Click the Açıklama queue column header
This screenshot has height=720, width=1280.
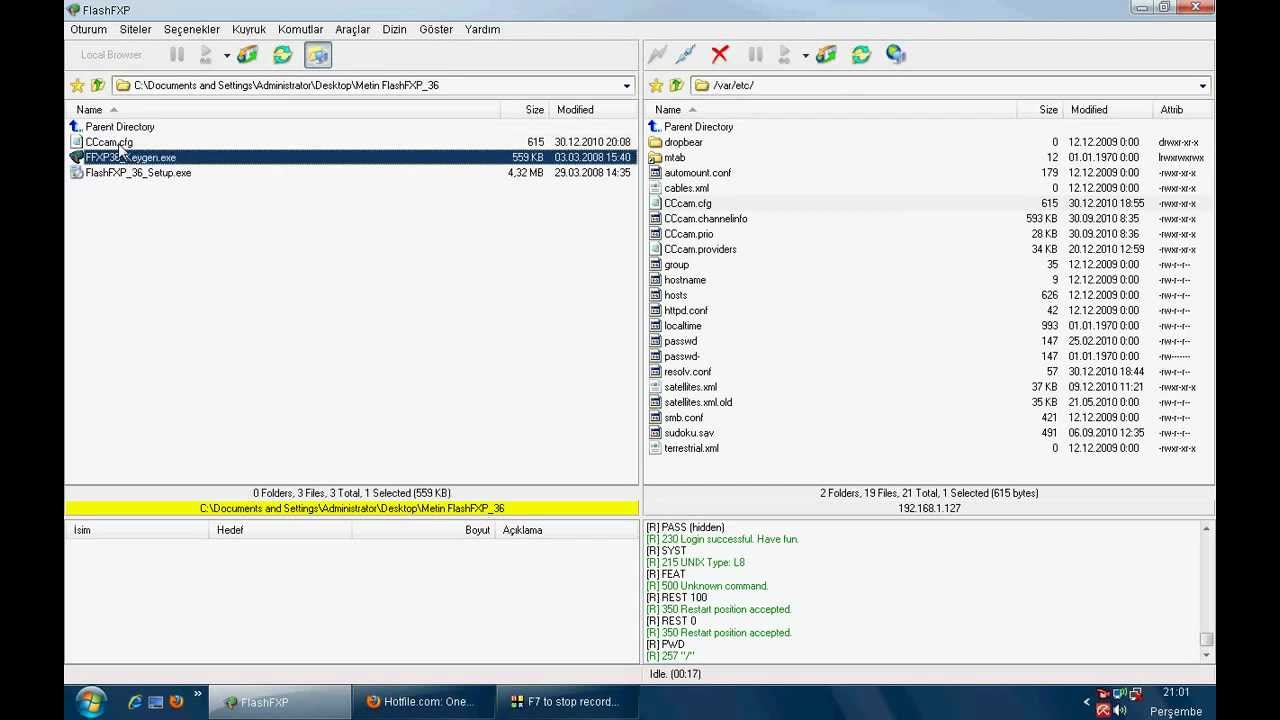(x=565, y=530)
